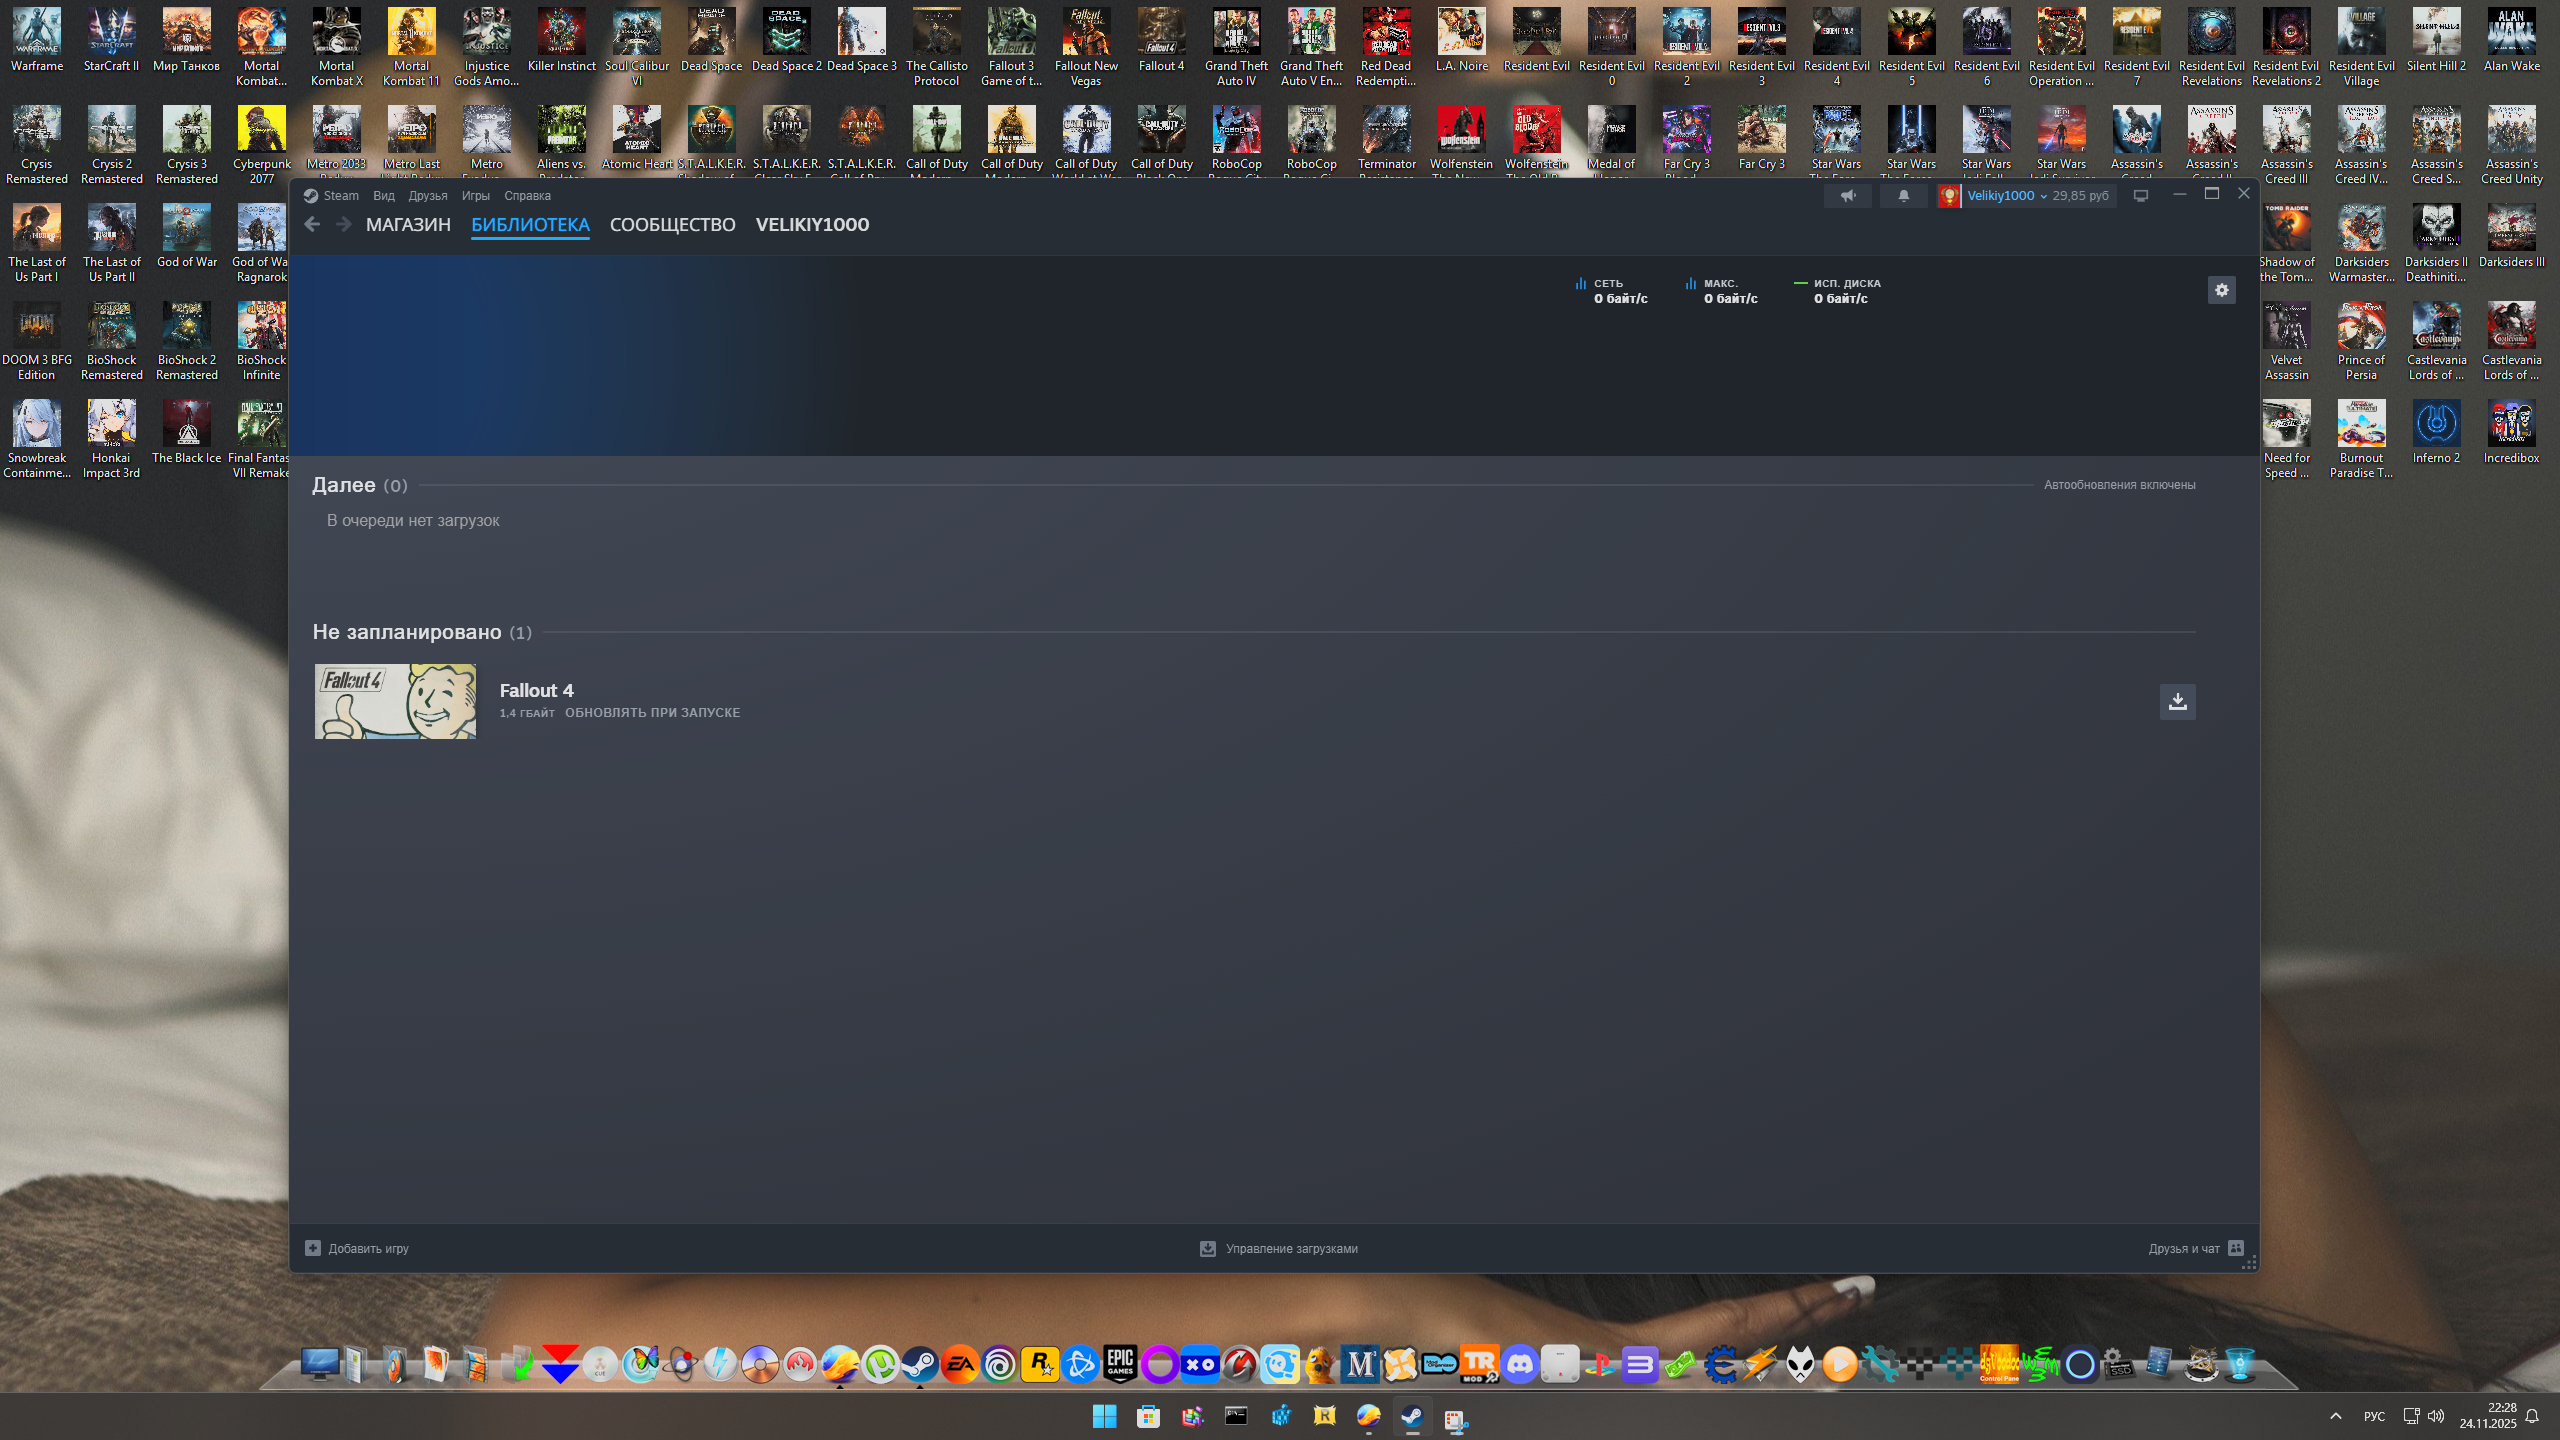Open the notifications bell
2560x1440 pixels.
click(1903, 196)
